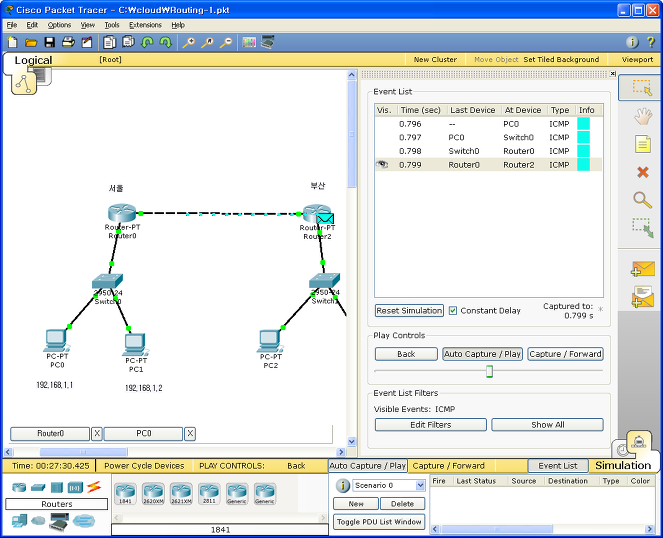Click the Reset Simulation button
Image resolution: width=663 pixels, height=538 pixels.
(x=409, y=310)
